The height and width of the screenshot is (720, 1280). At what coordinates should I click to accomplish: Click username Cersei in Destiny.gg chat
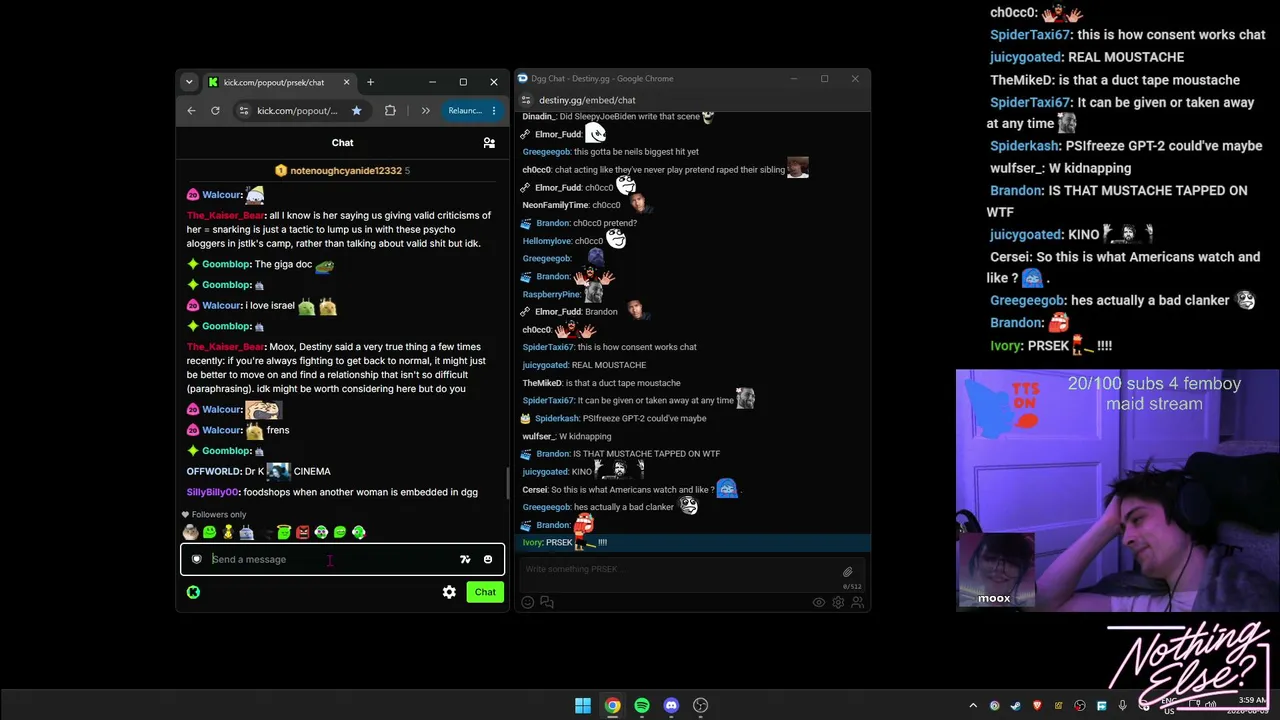click(x=534, y=490)
